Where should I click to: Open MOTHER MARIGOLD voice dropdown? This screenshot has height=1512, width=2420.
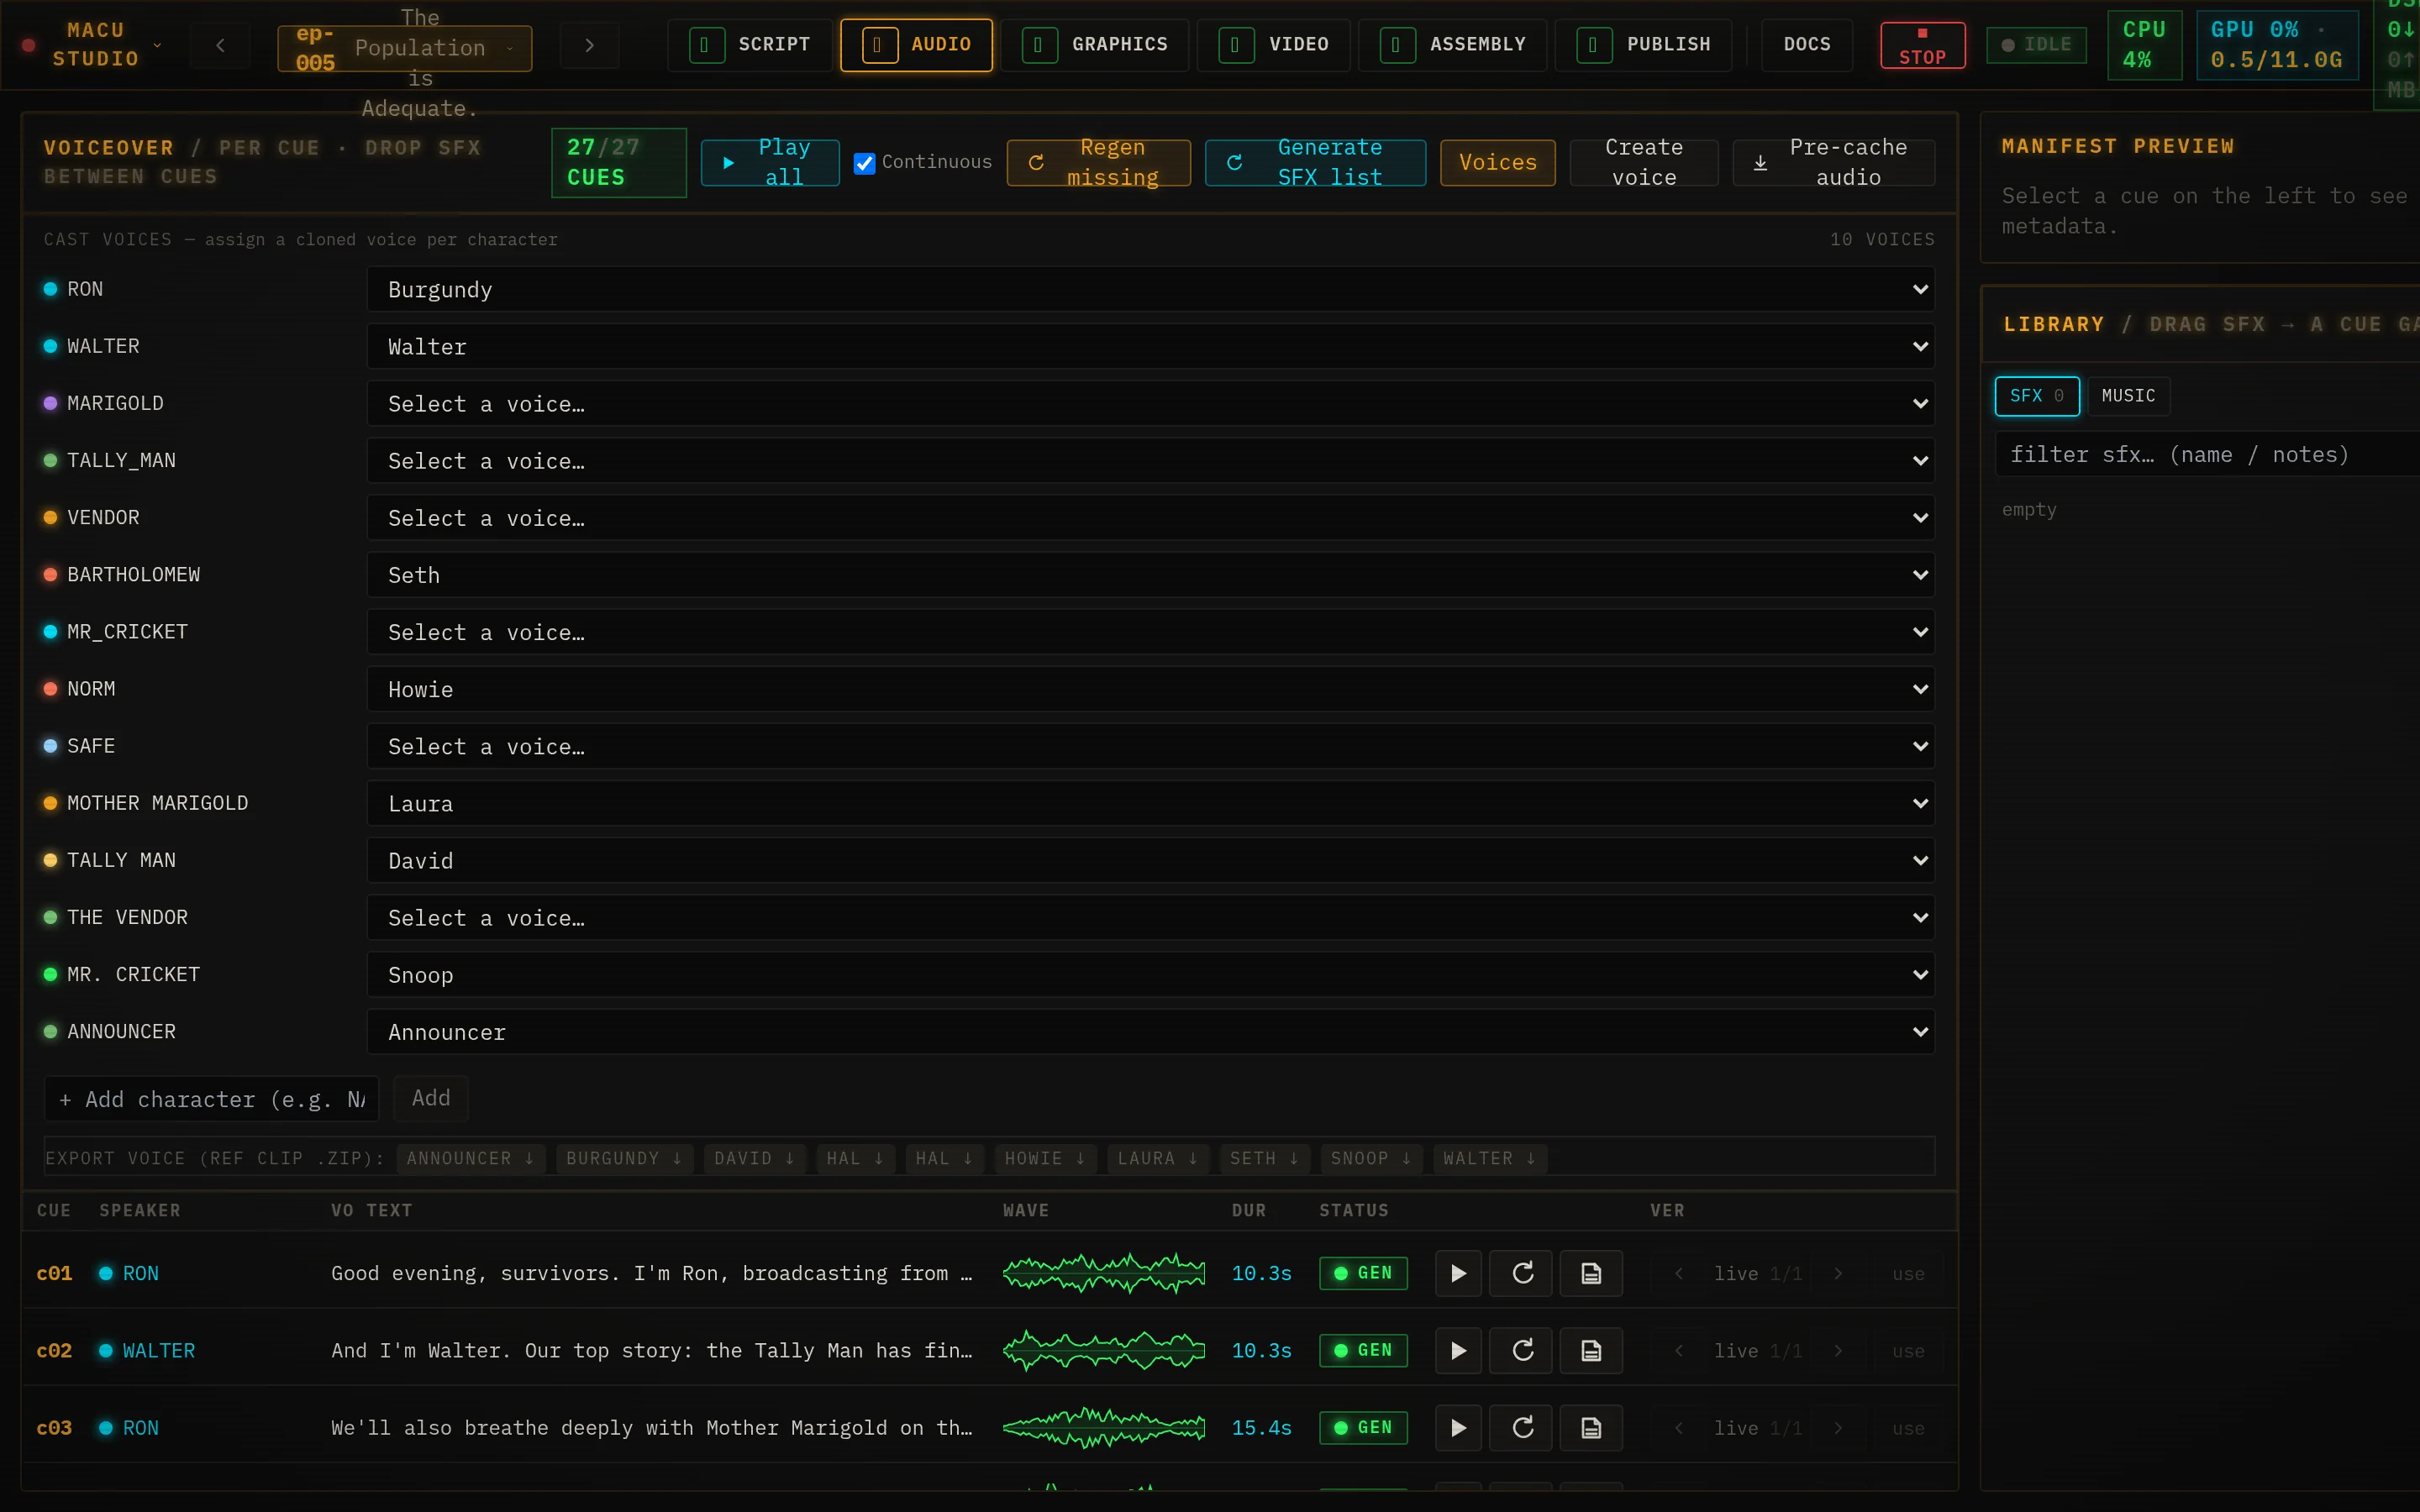point(1150,803)
